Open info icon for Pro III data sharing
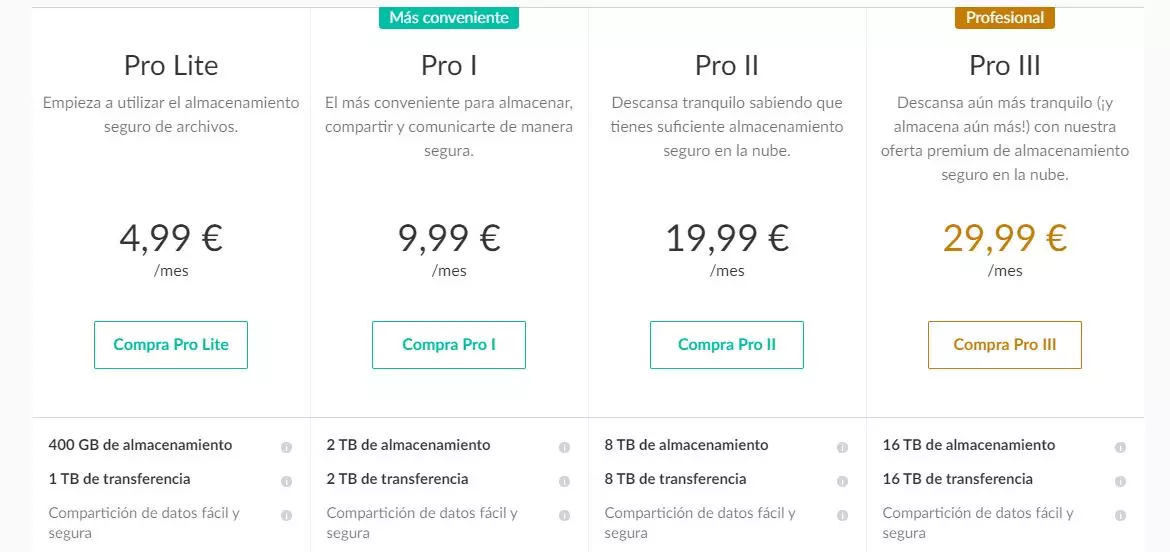1170x552 pixels. 1120,516
